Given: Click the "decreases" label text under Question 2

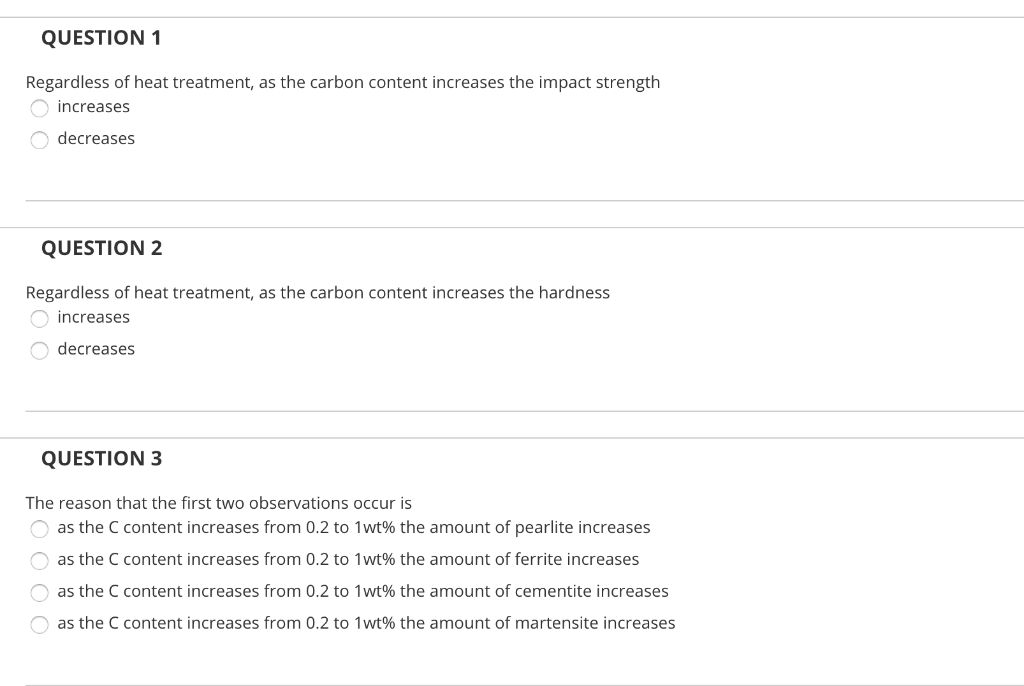Looking at the screenshot, I should coord(96,349).
